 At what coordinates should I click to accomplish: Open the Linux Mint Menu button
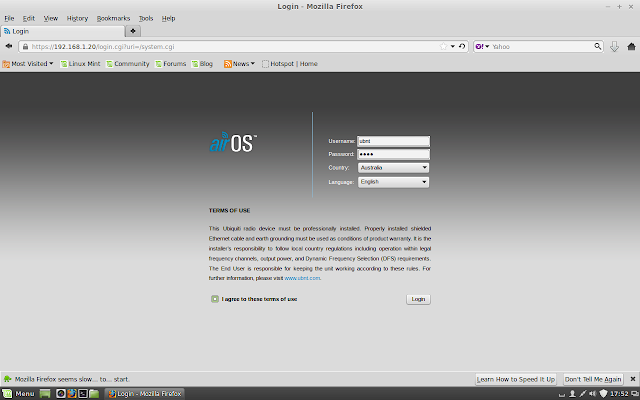(x=18, y=394)
